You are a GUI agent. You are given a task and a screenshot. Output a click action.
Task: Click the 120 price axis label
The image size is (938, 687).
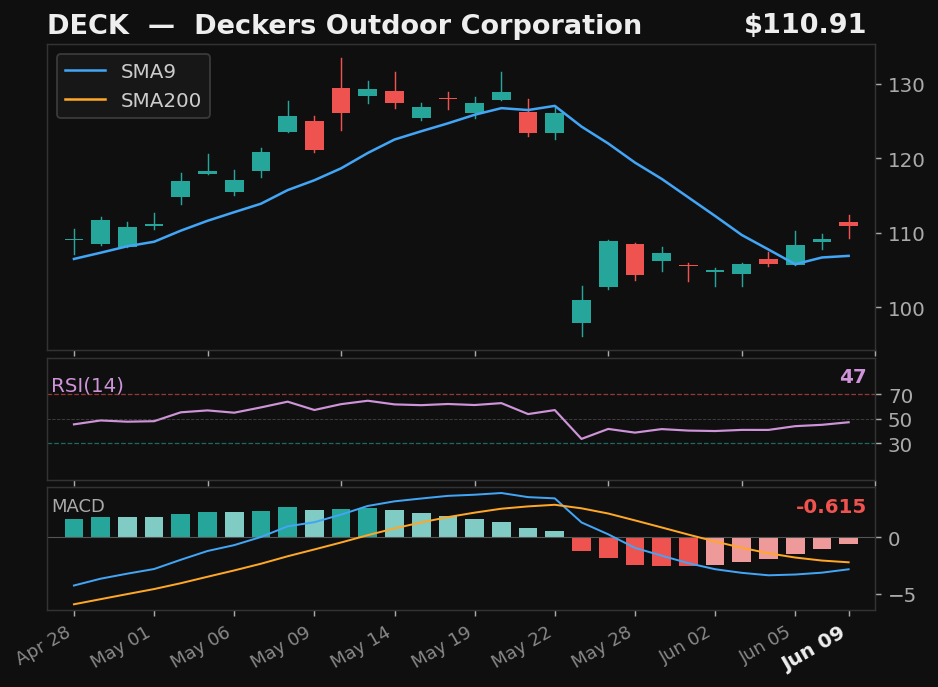[906, 160]
